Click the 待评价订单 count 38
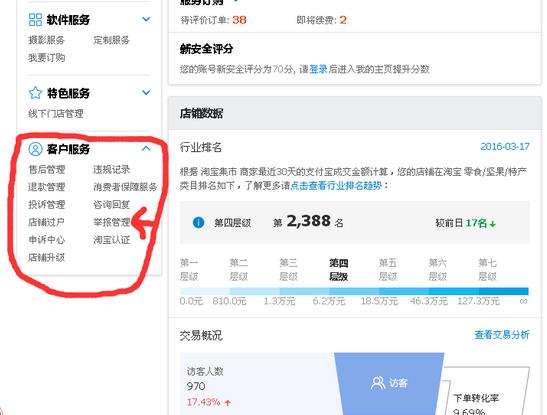This screenshot has height=415, width=547. [239, 20]
